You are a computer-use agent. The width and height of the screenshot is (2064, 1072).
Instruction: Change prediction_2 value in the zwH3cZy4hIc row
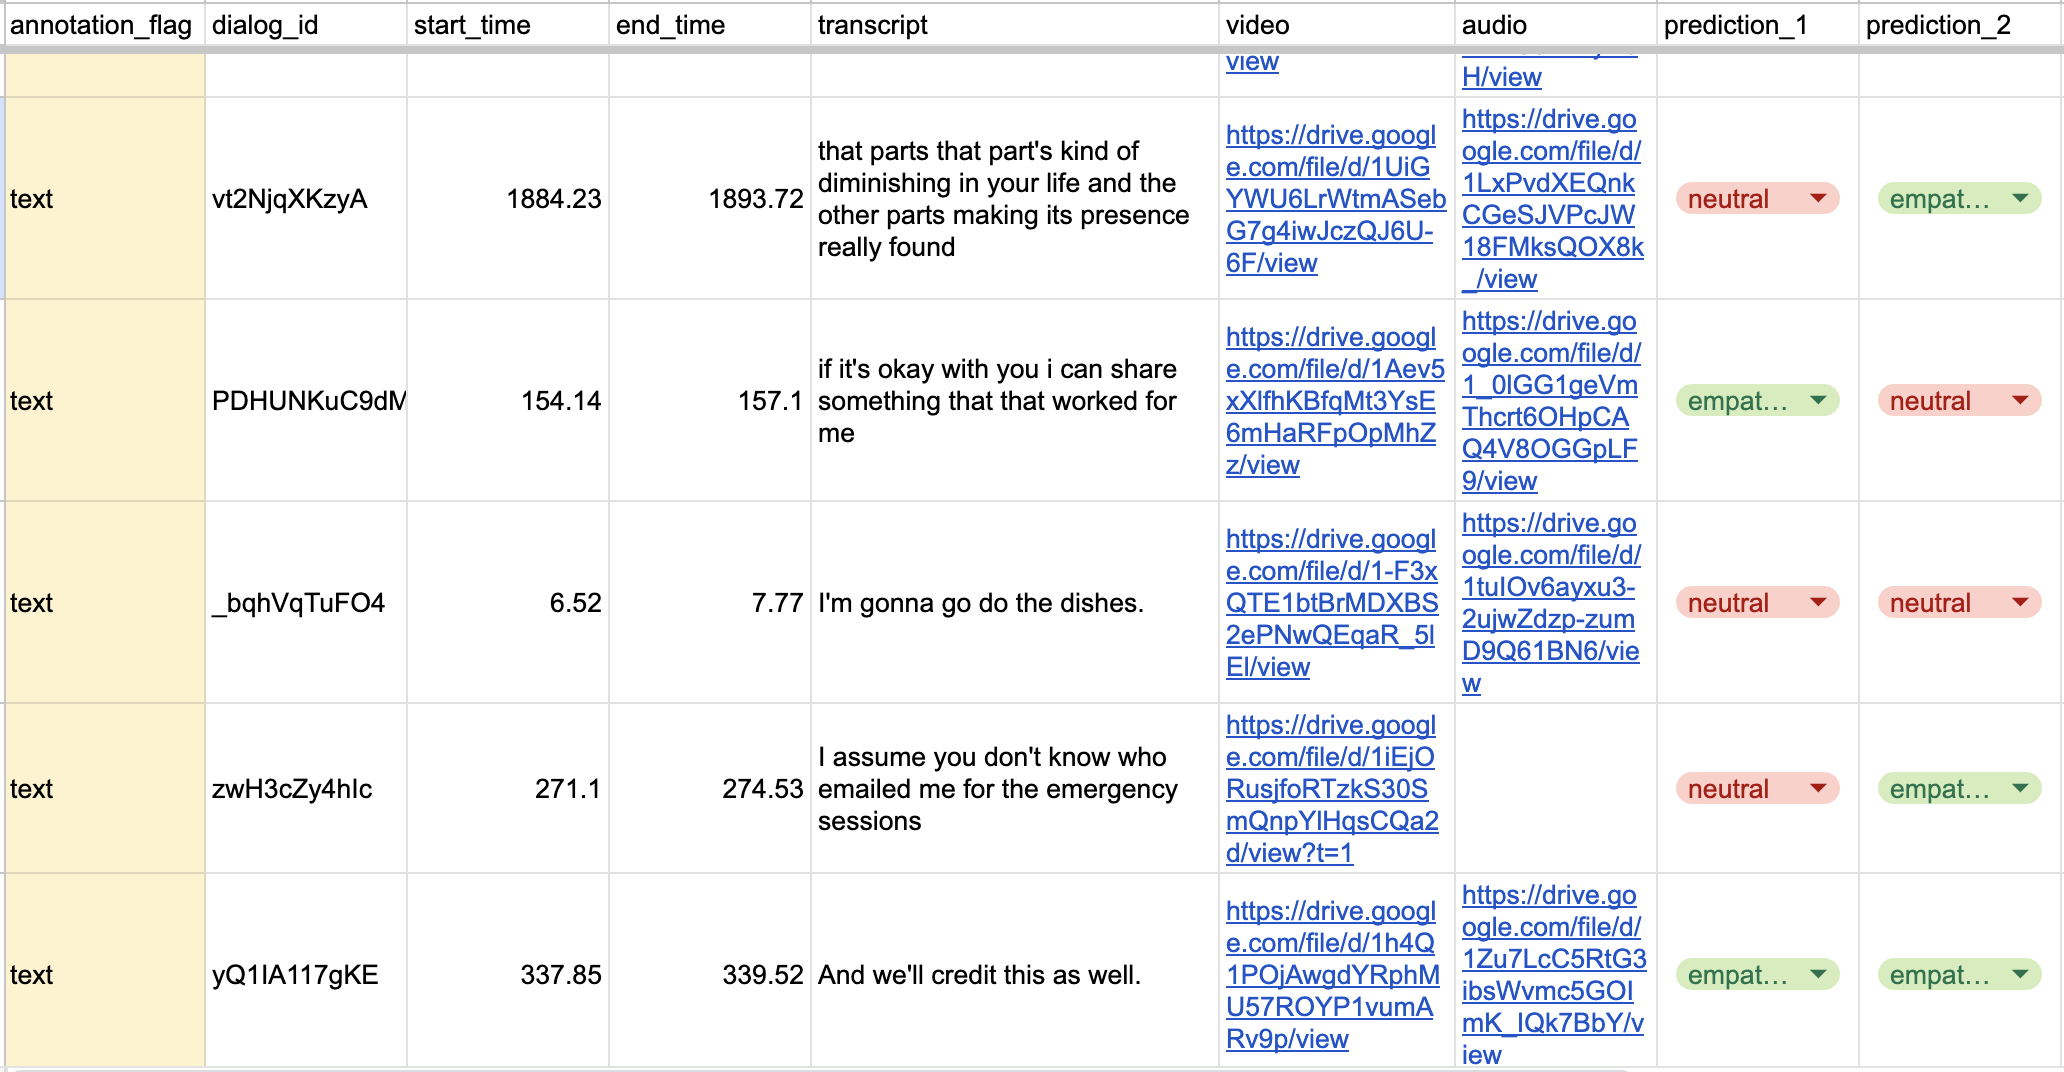[1959, 789]
